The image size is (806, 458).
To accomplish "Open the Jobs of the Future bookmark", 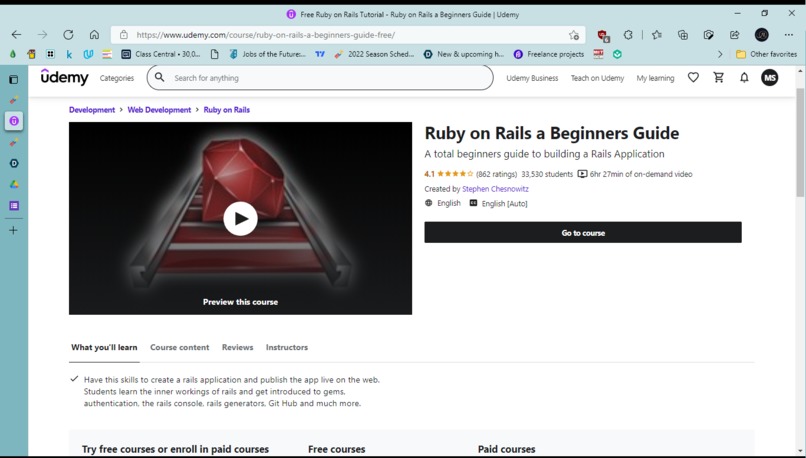I will [267, 54].
